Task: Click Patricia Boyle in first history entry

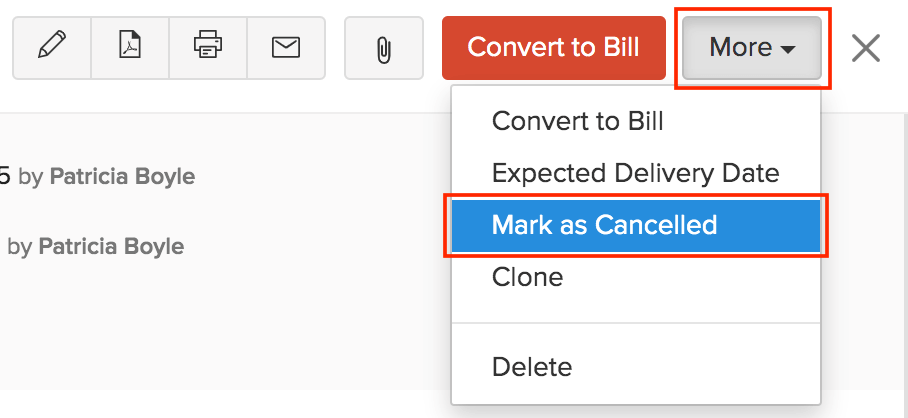Action: [x=122, y=177]
